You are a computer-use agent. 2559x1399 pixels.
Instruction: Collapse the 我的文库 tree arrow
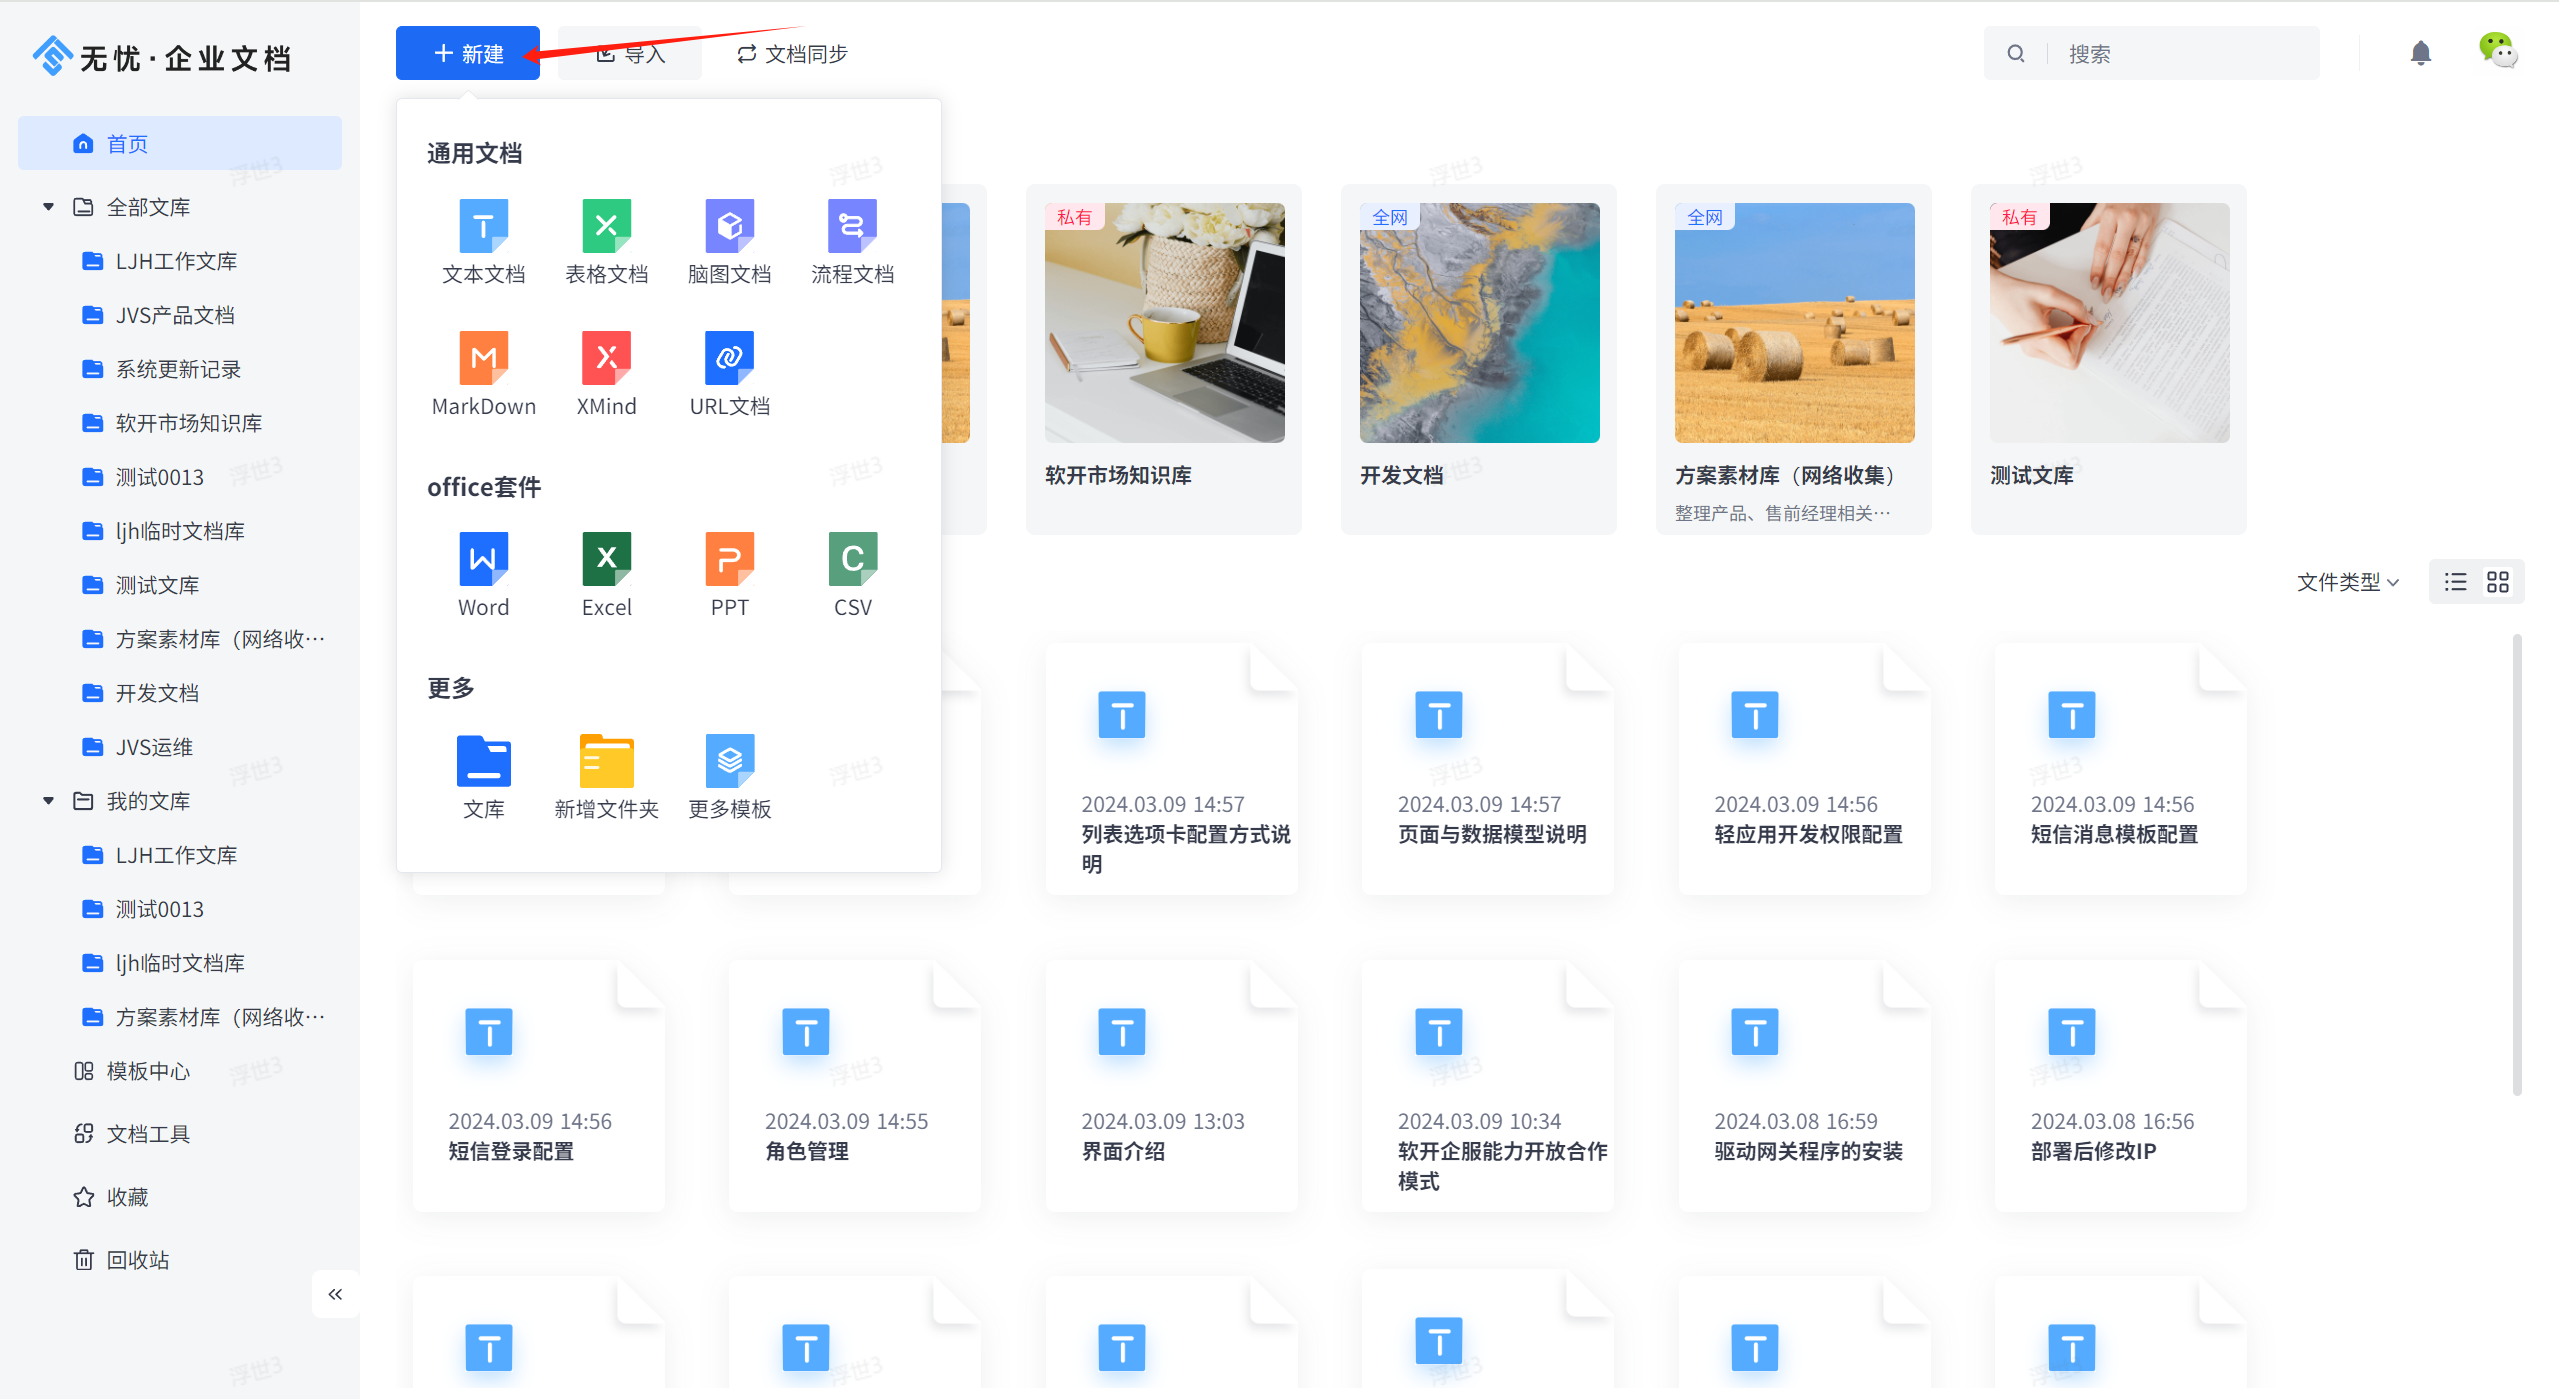tap(48, 801)
